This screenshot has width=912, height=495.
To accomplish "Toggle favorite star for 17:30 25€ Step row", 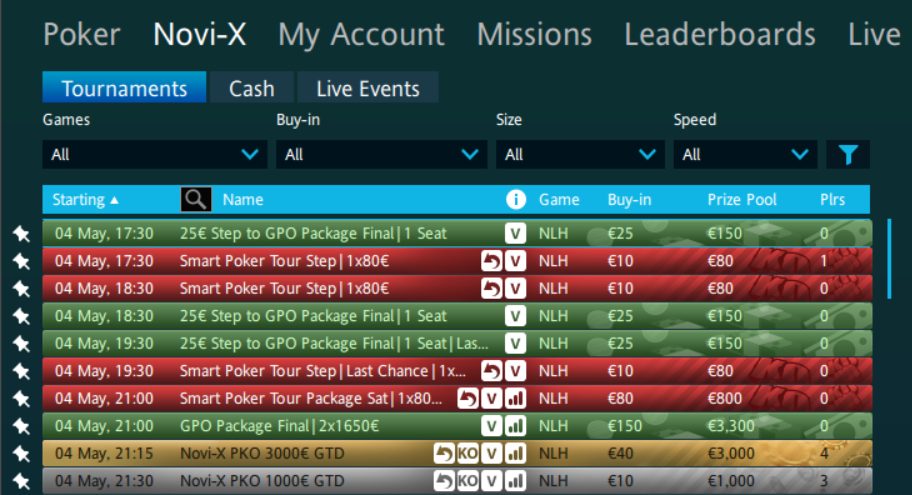I will 21,233.
